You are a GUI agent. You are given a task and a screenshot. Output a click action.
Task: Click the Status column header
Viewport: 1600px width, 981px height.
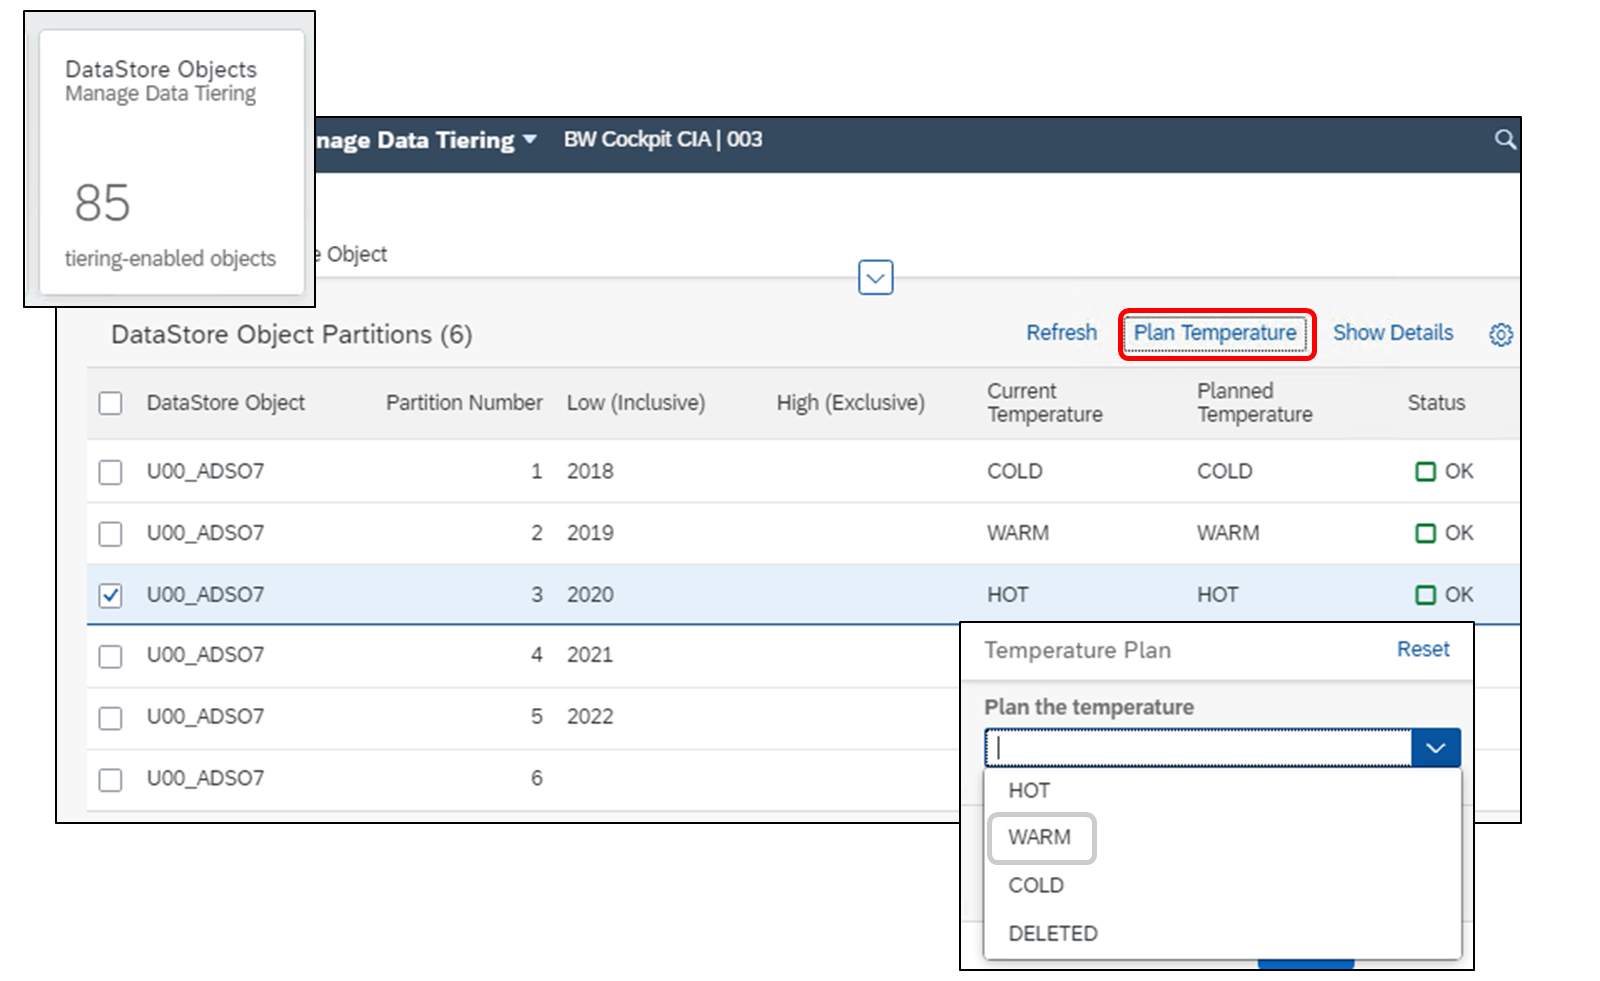[1436, 403]
